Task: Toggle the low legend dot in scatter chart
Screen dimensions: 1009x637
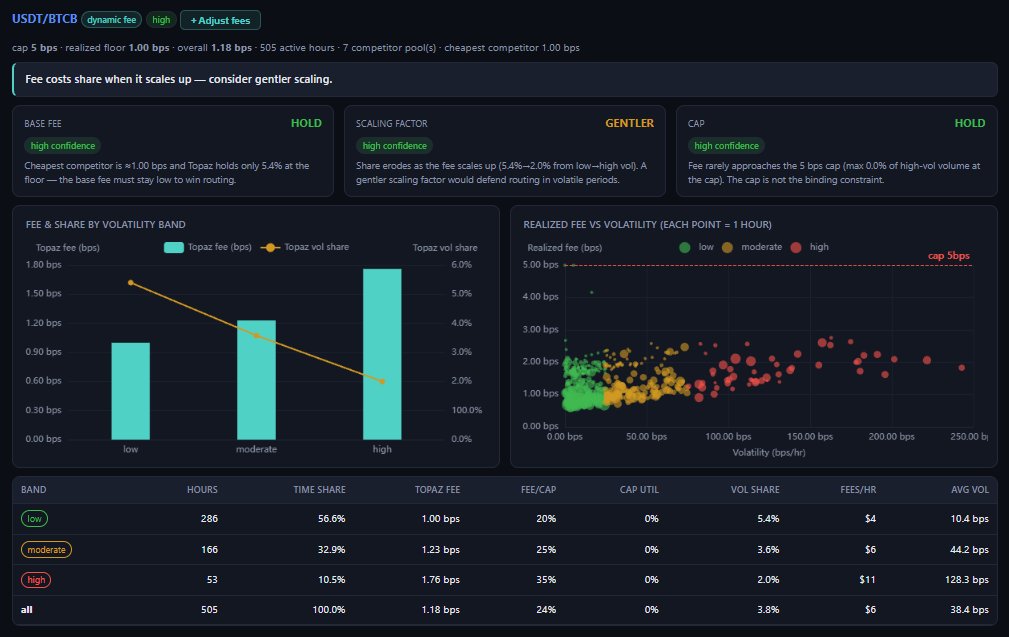Action: [685, 247]
